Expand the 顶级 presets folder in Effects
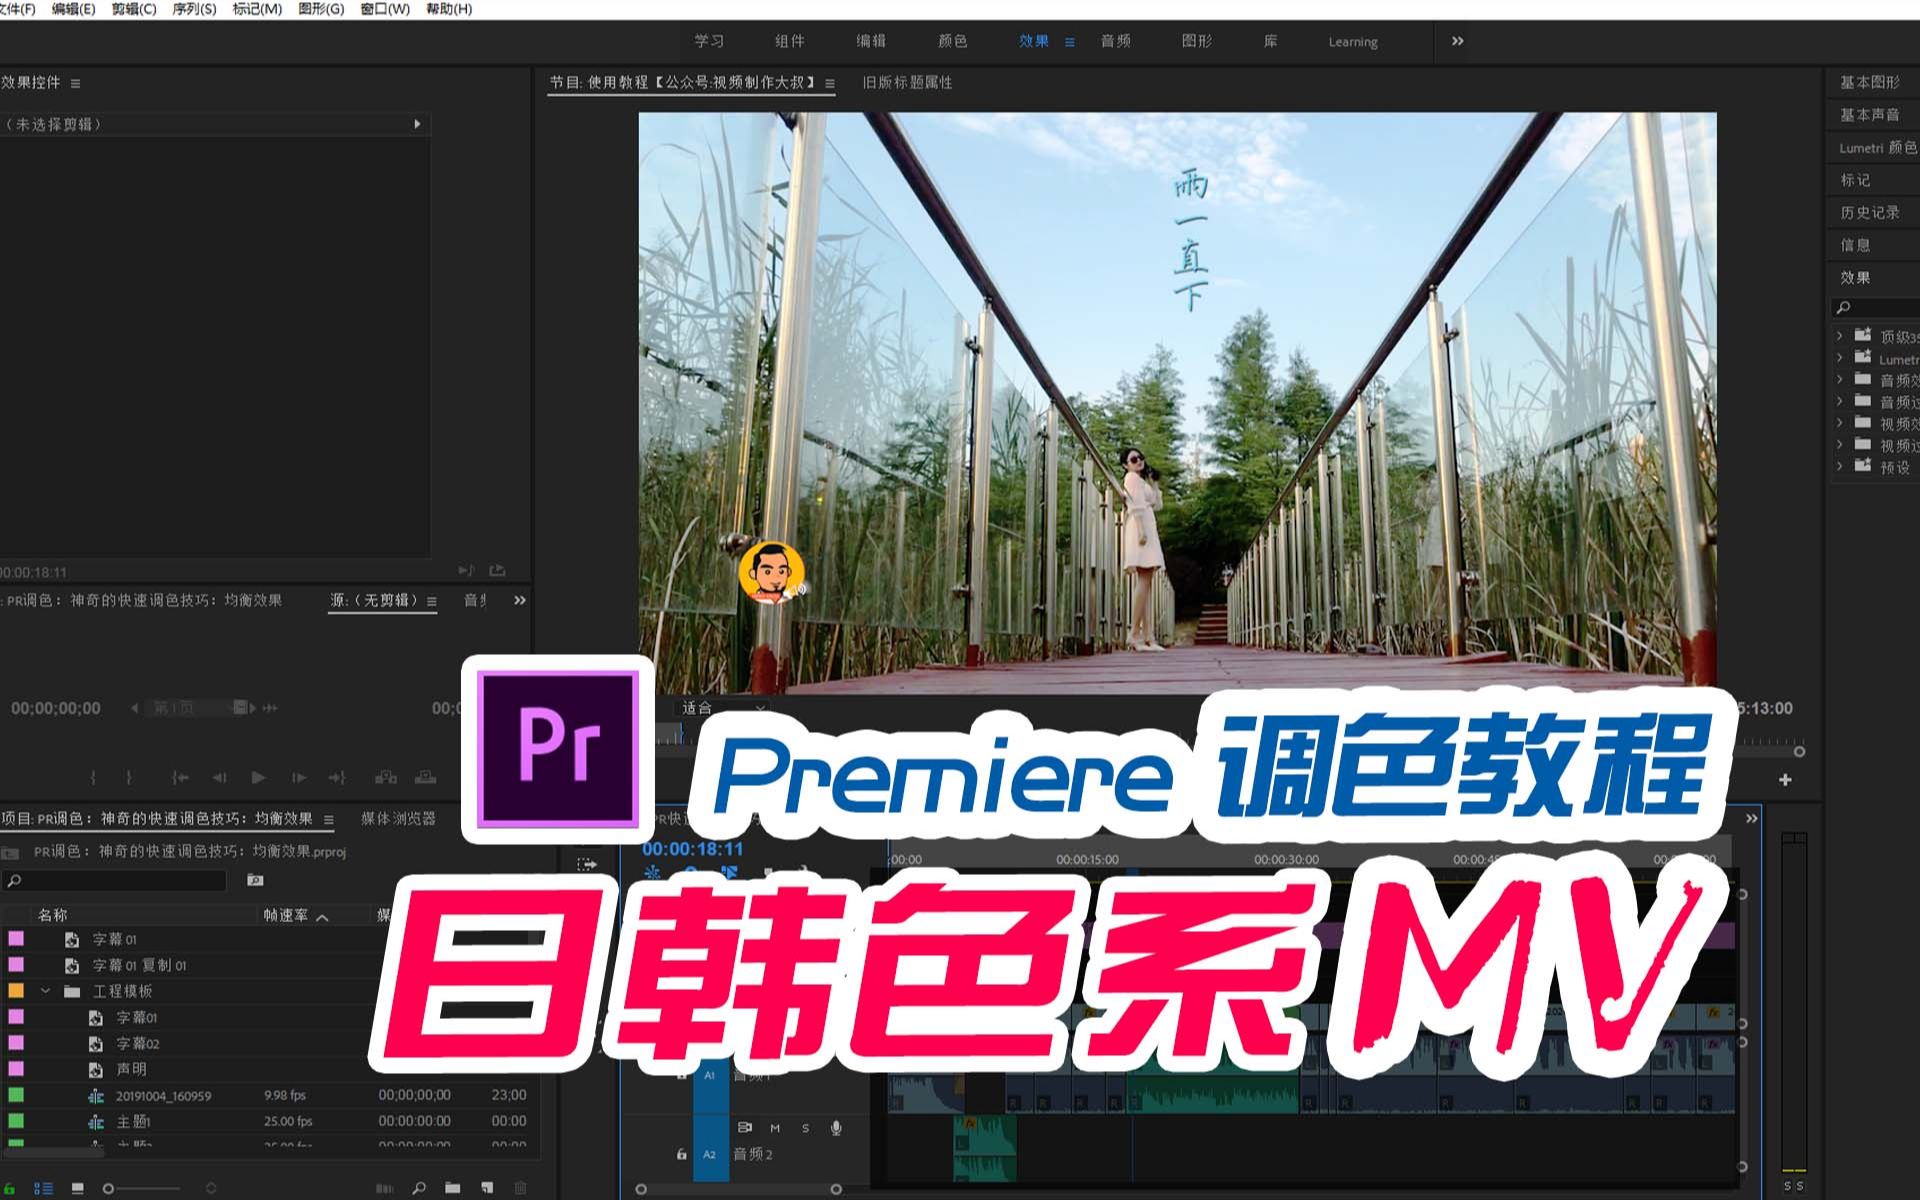 coord(1839,335)
